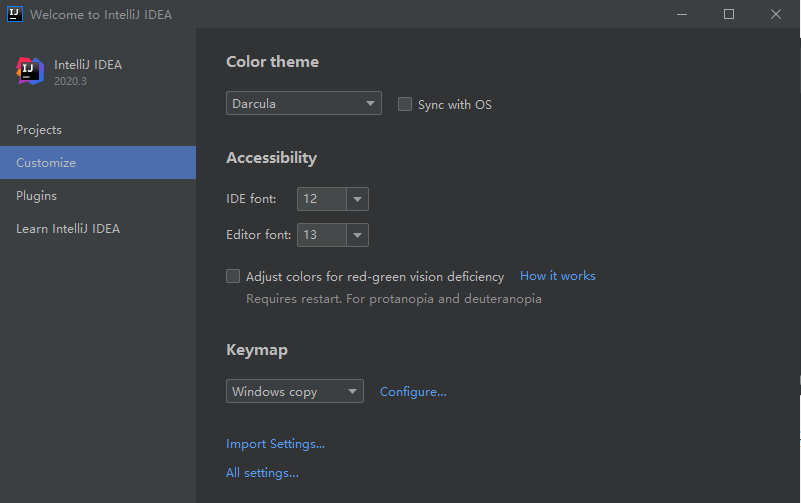Image resolution: width=801 pixels, height=503 pixels.
Task: Open the Plugins tab
Action: click(x=37, y=196)
